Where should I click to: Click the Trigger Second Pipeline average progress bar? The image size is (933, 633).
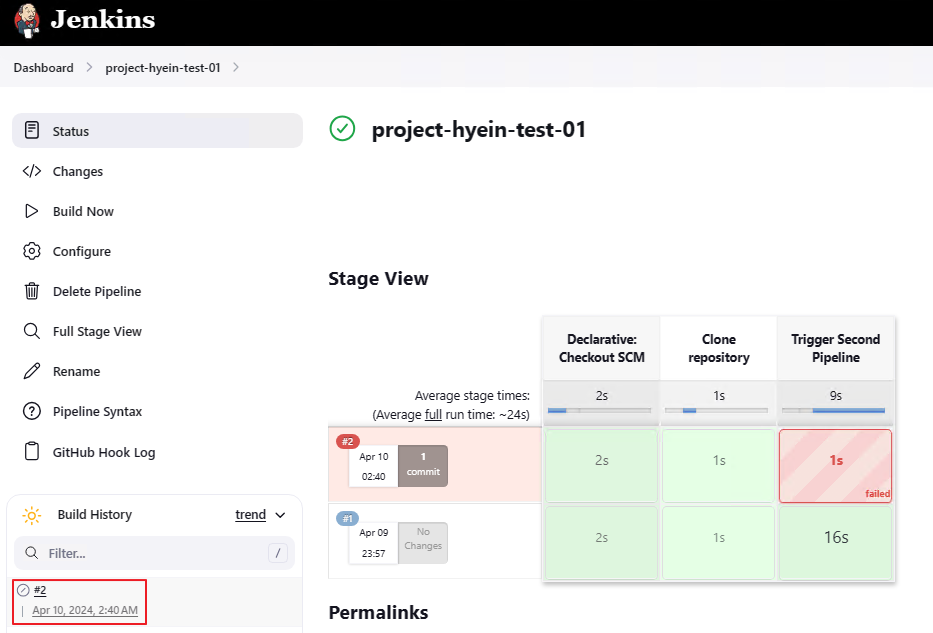[833, 410]
